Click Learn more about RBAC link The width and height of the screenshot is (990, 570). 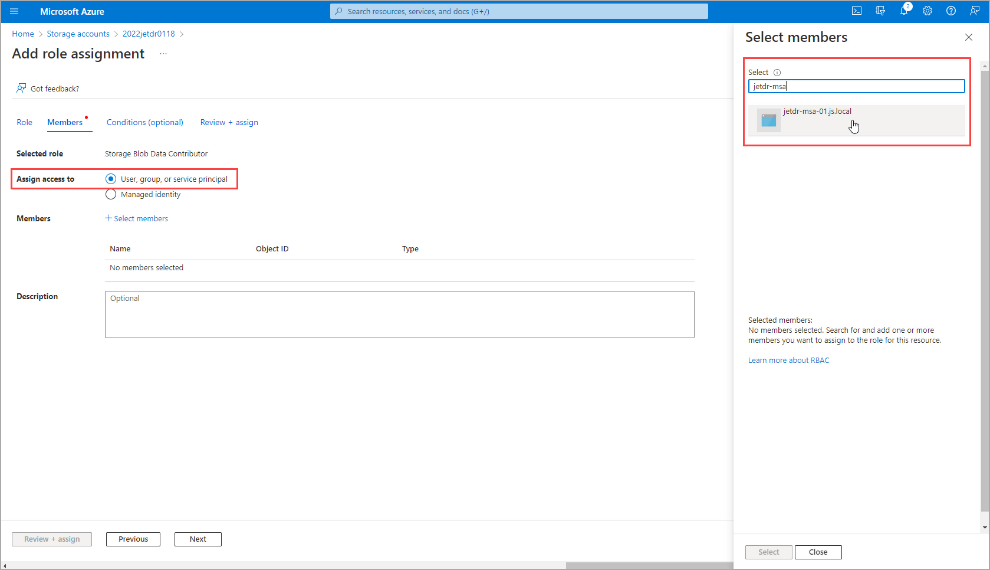tap(788, 360)
